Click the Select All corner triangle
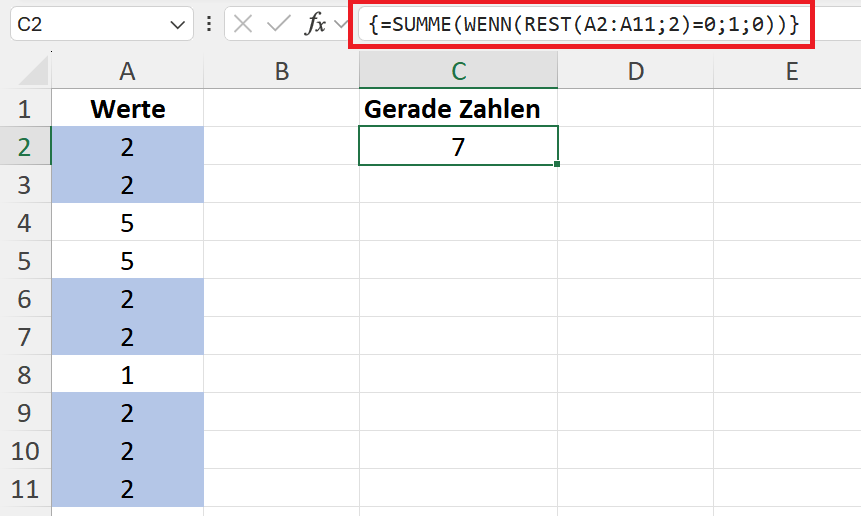 (x=34, y=71)
